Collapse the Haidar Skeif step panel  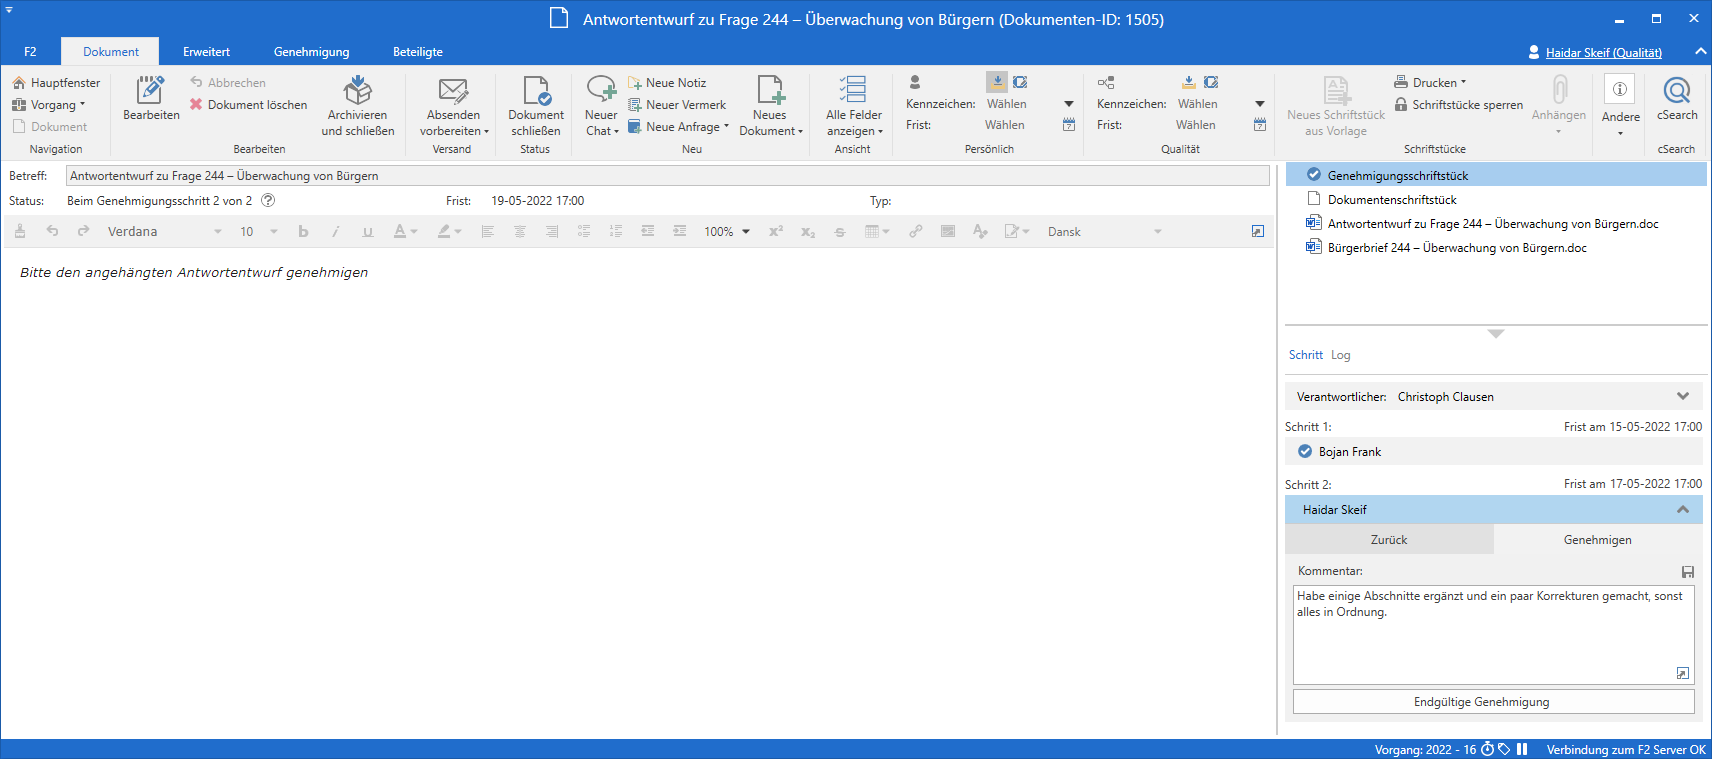(x=1683, y=509)
